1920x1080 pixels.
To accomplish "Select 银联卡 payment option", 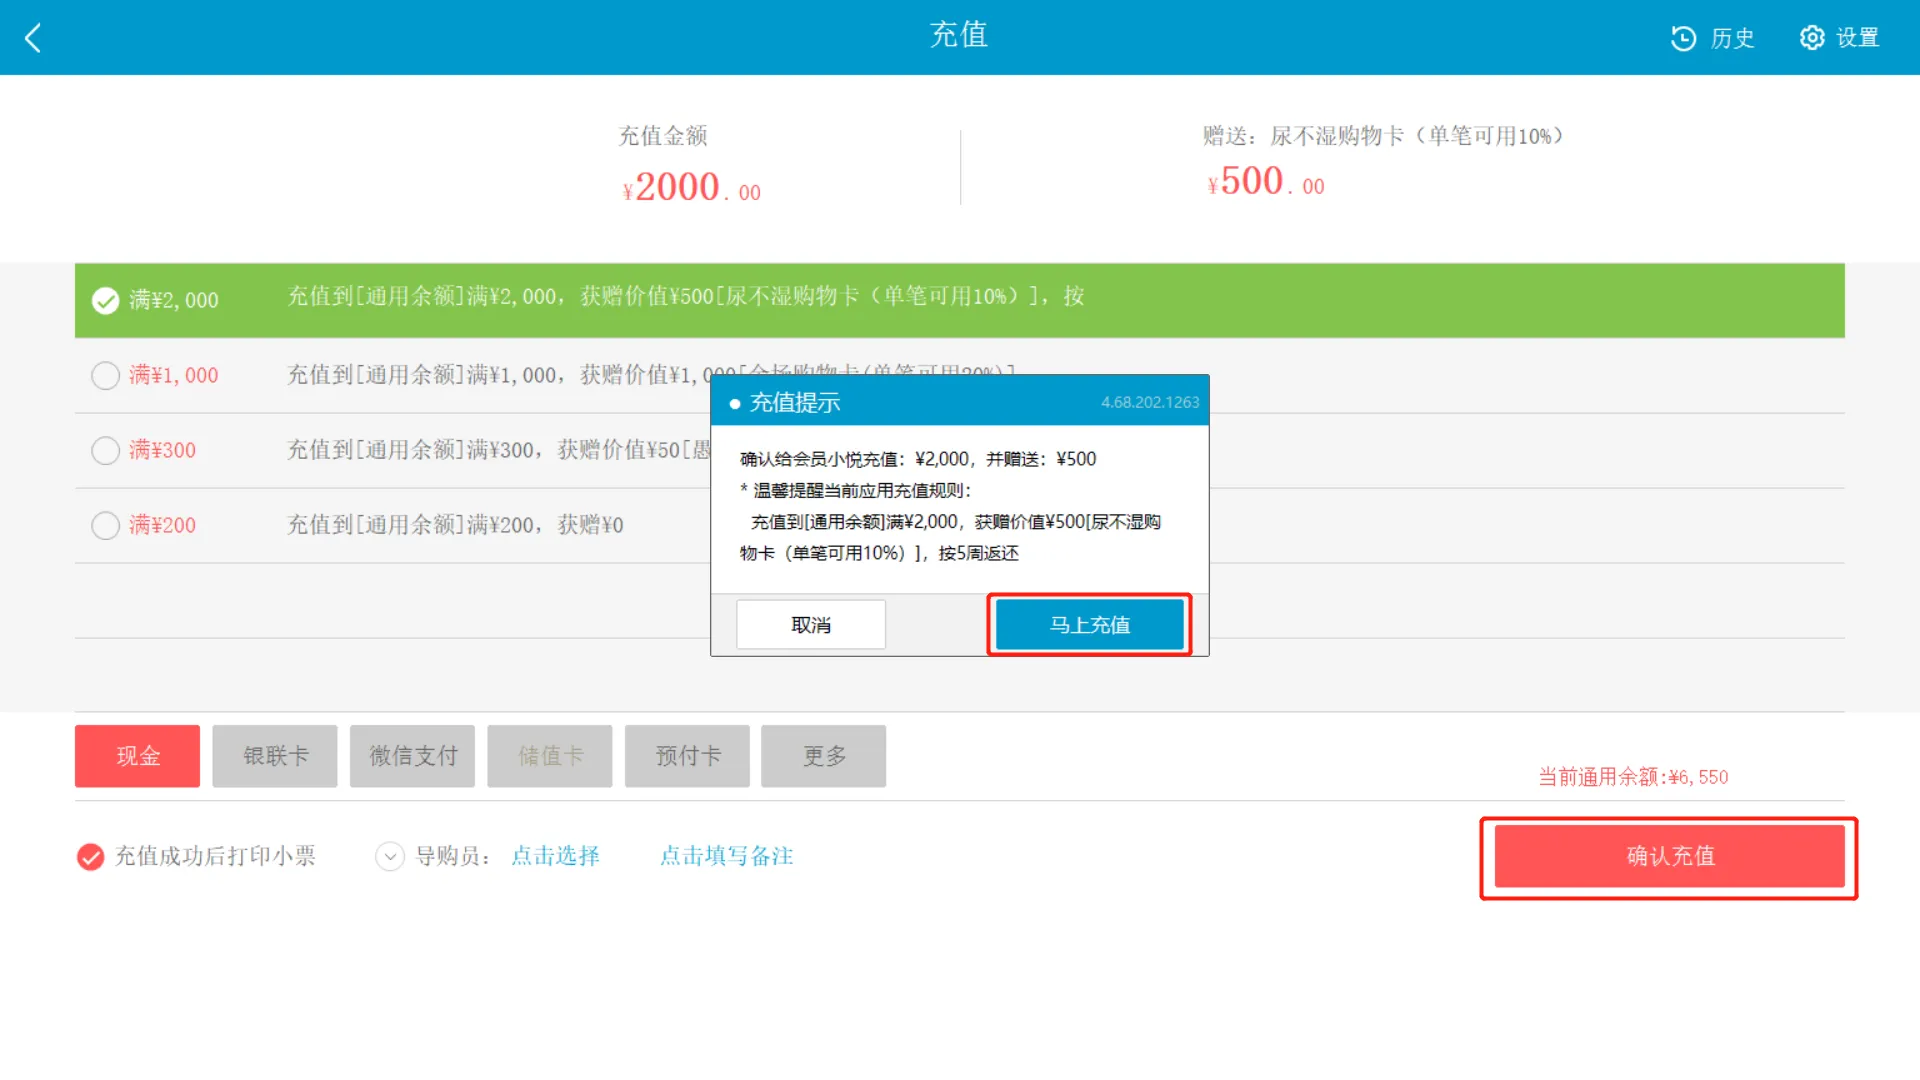I will coord(275,756).
